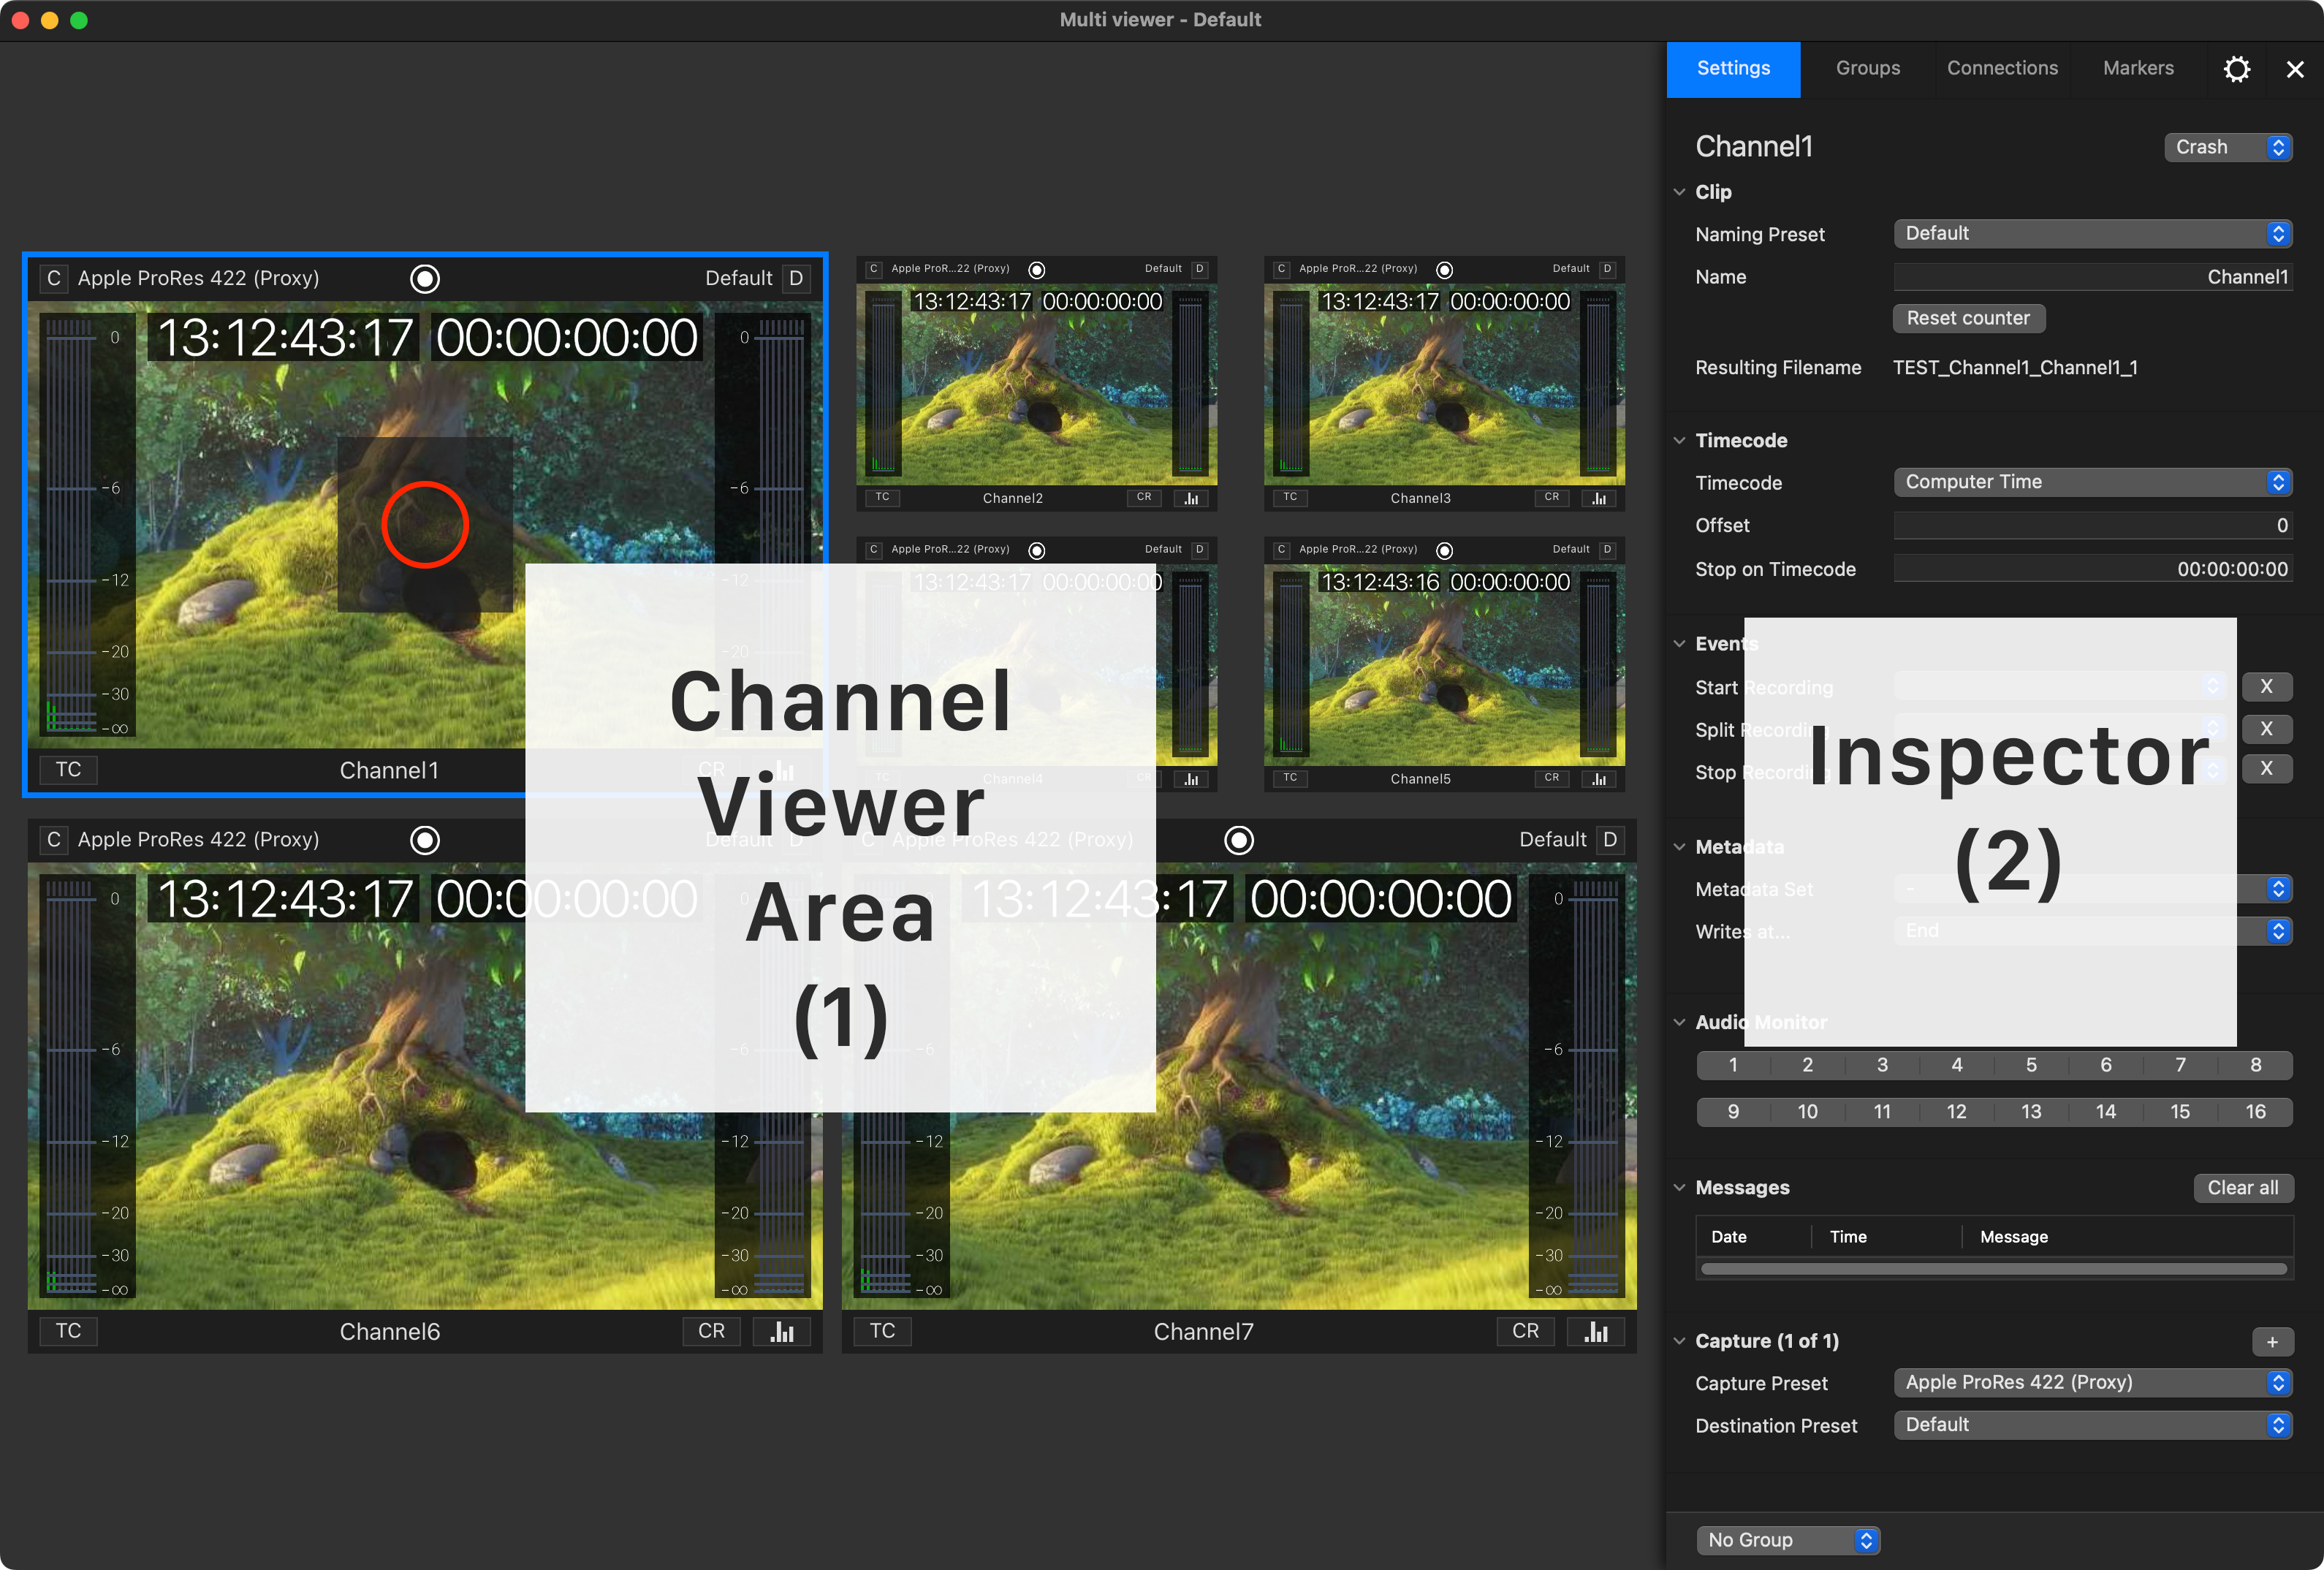Click the messages horizontal scrollbar
Screen dimensions: 2324x1570
[1994, 1269]
